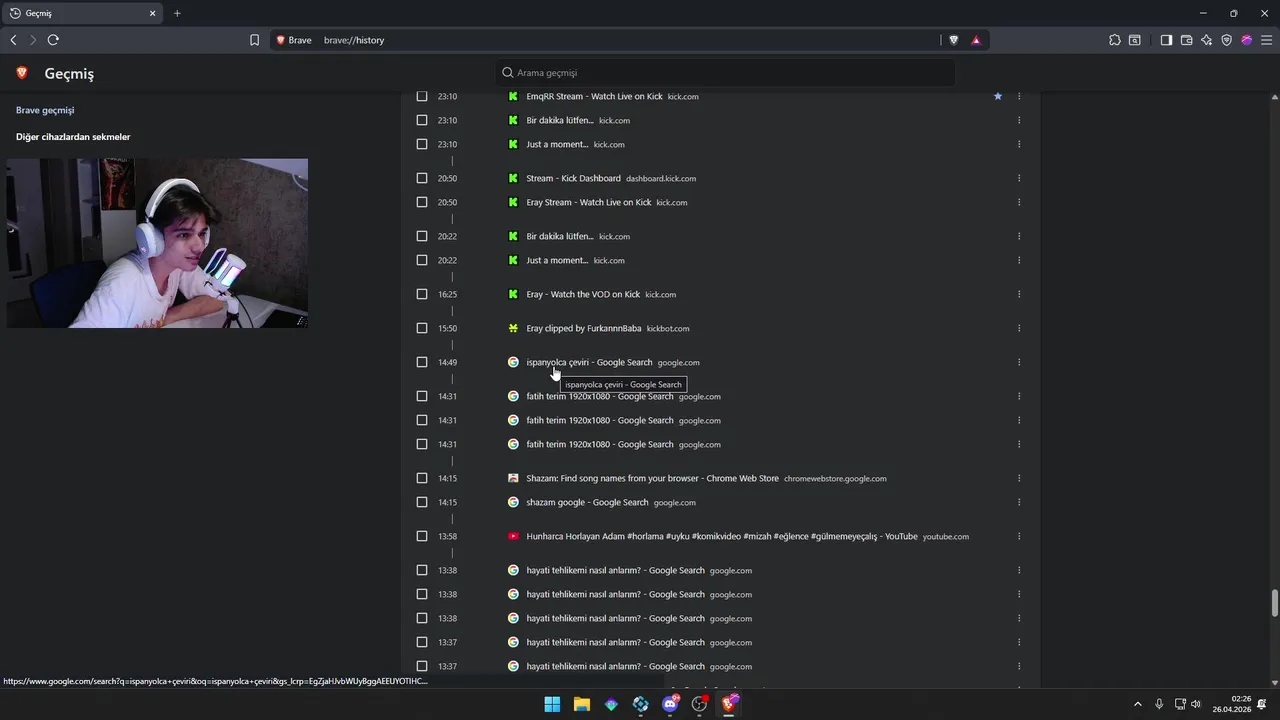Image resolution: width=1280 pixels, height=720 pixels.
Task: Open more options for Hunharca YouTube entry
Action: pos(1019,536)
